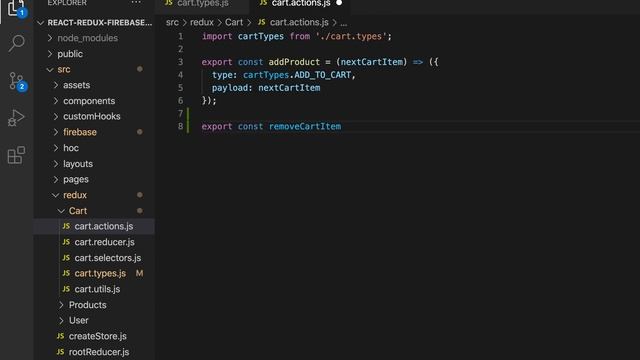This screenshot has height=360, width=640.
Task: Click JS icon of cart.actions.js in the tree
Action: pyautogui.click(x=66, y=226)
